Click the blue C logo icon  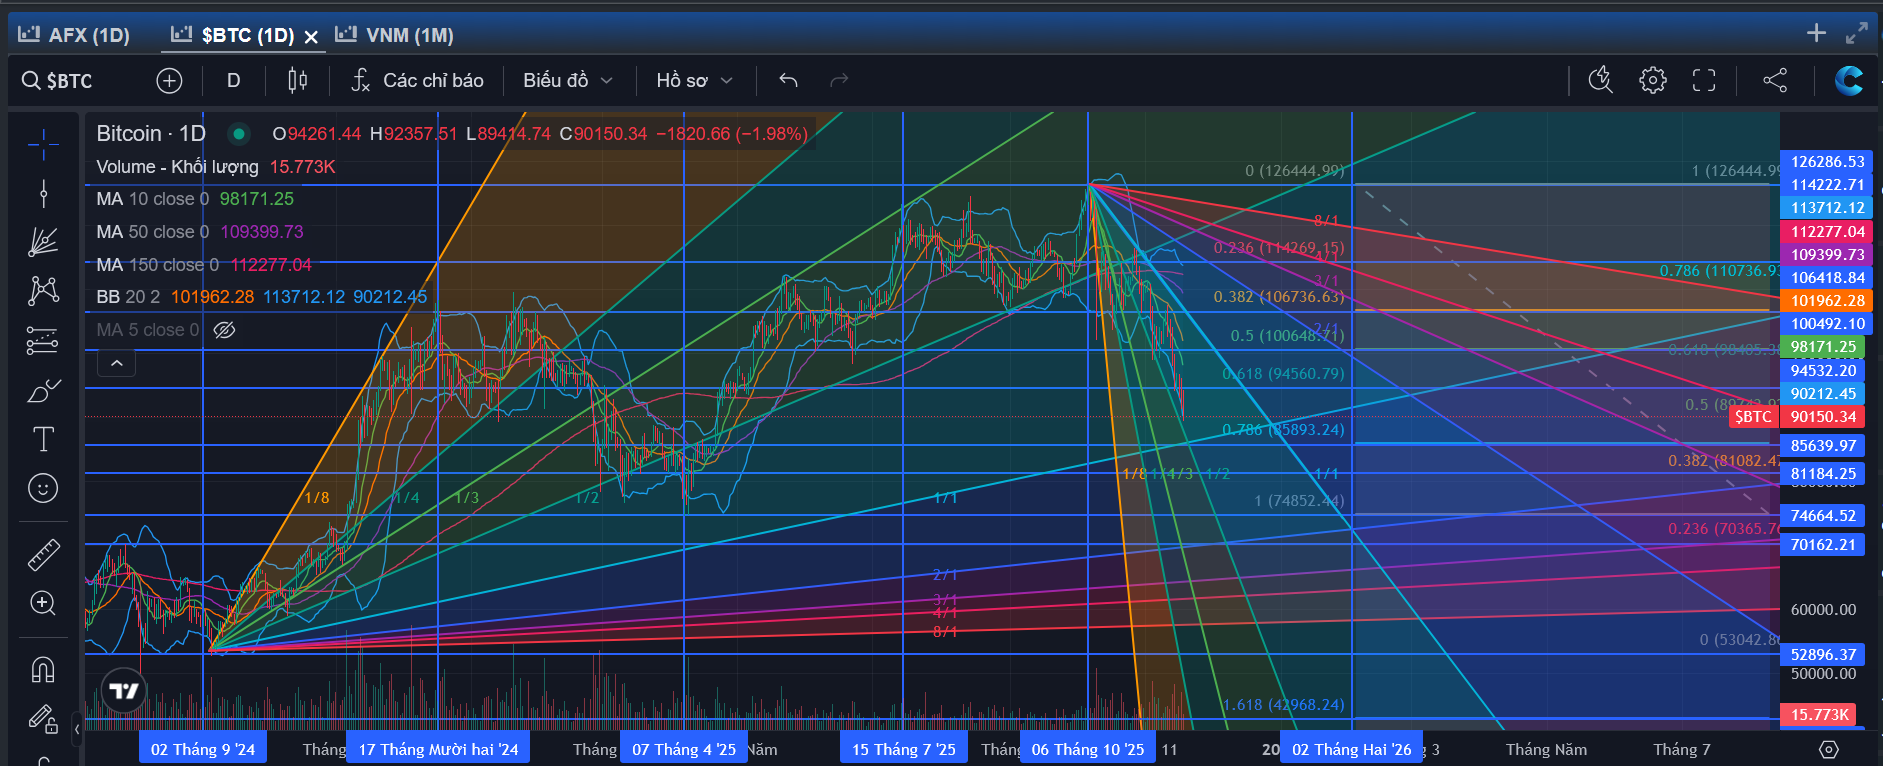pyautogui.click(x=1848, y=80)
